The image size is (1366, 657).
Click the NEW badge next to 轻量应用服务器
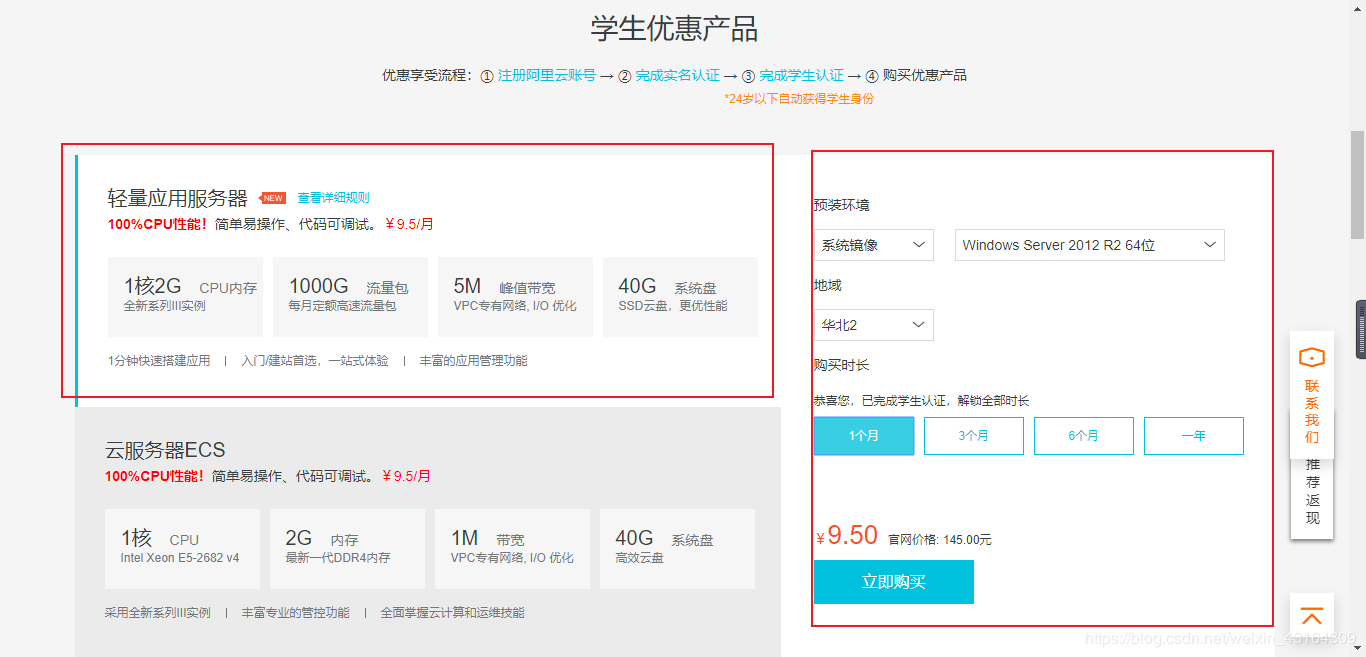pos(272,198)
